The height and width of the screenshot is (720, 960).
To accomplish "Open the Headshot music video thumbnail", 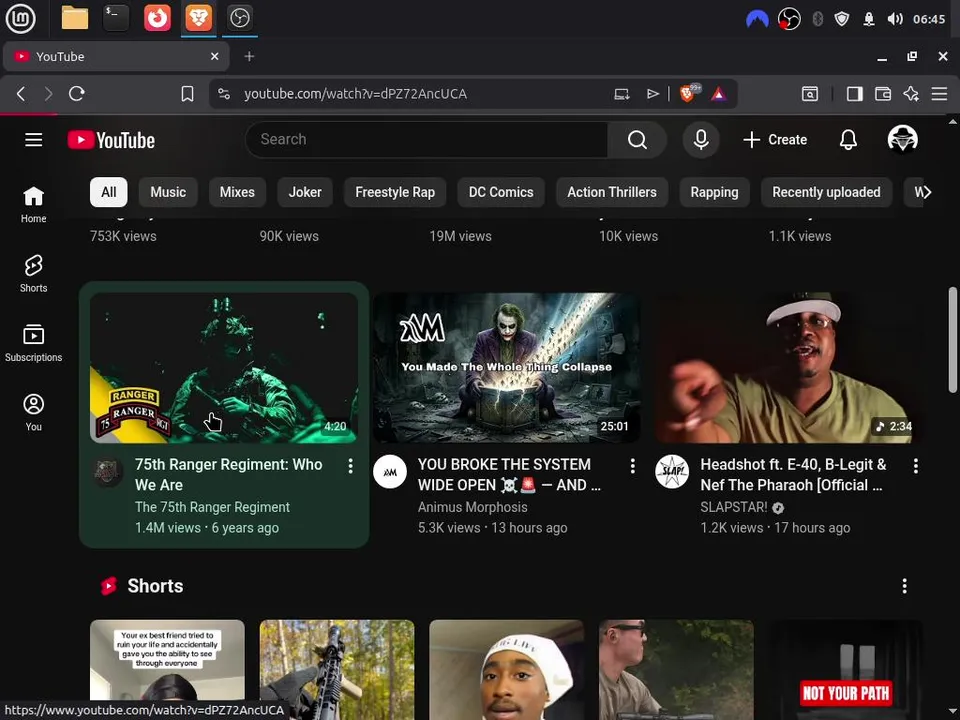I will click(789, 367).
